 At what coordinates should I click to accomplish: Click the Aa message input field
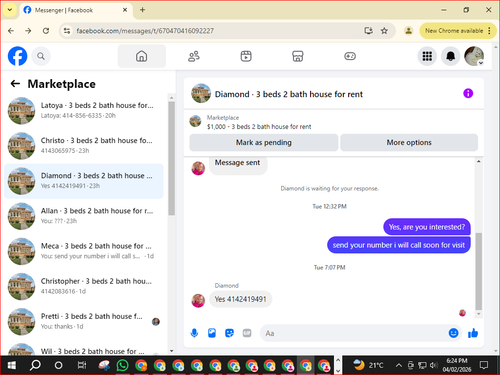pyautogui.click(x=353, y=333)
